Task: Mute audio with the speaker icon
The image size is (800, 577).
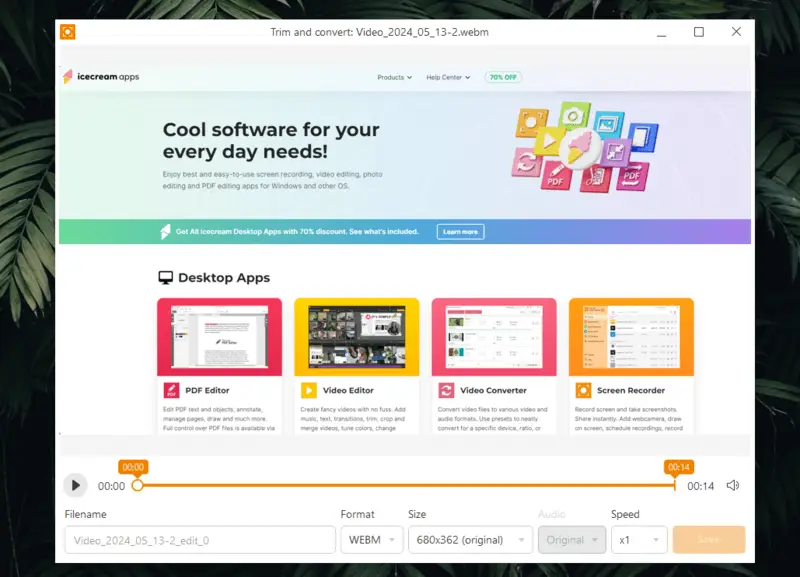Action: (x=733, y=485)
